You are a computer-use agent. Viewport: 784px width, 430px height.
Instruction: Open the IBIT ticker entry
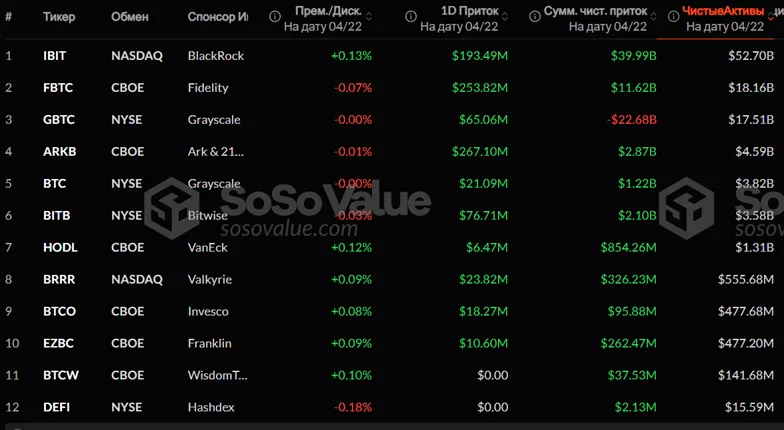click(x=54, y=55)
